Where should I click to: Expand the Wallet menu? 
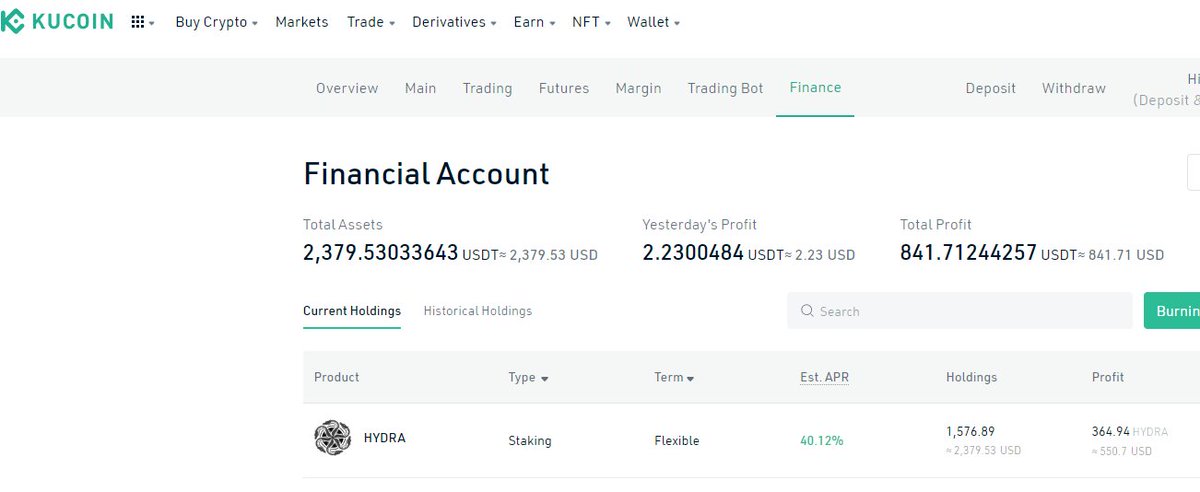click(654, 22)
